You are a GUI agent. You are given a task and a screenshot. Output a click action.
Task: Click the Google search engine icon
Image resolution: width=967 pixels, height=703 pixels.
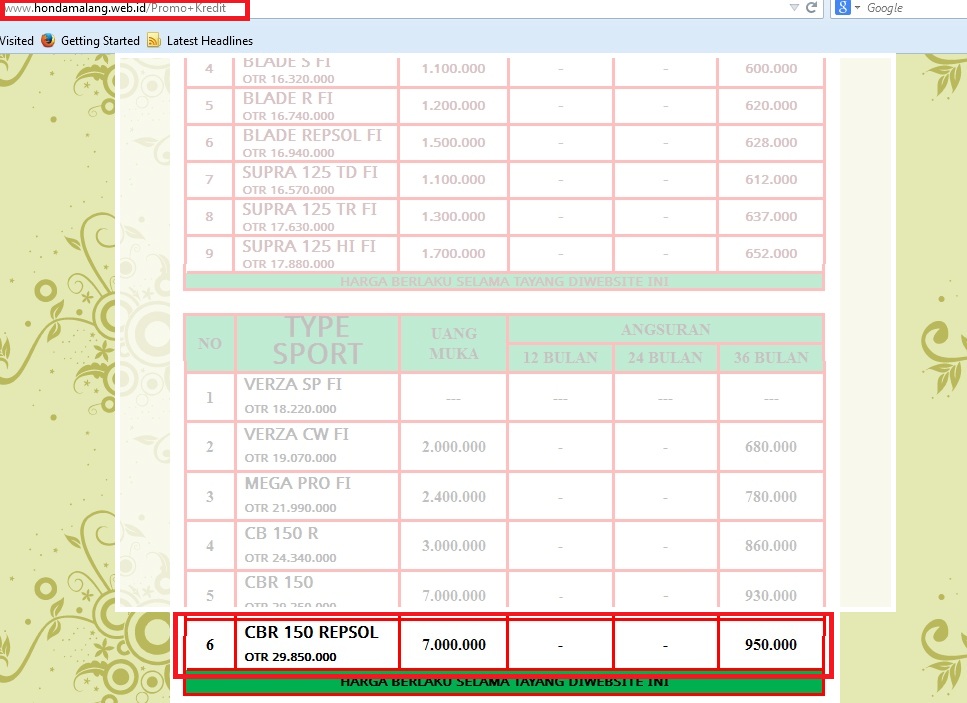click(843, 8)
